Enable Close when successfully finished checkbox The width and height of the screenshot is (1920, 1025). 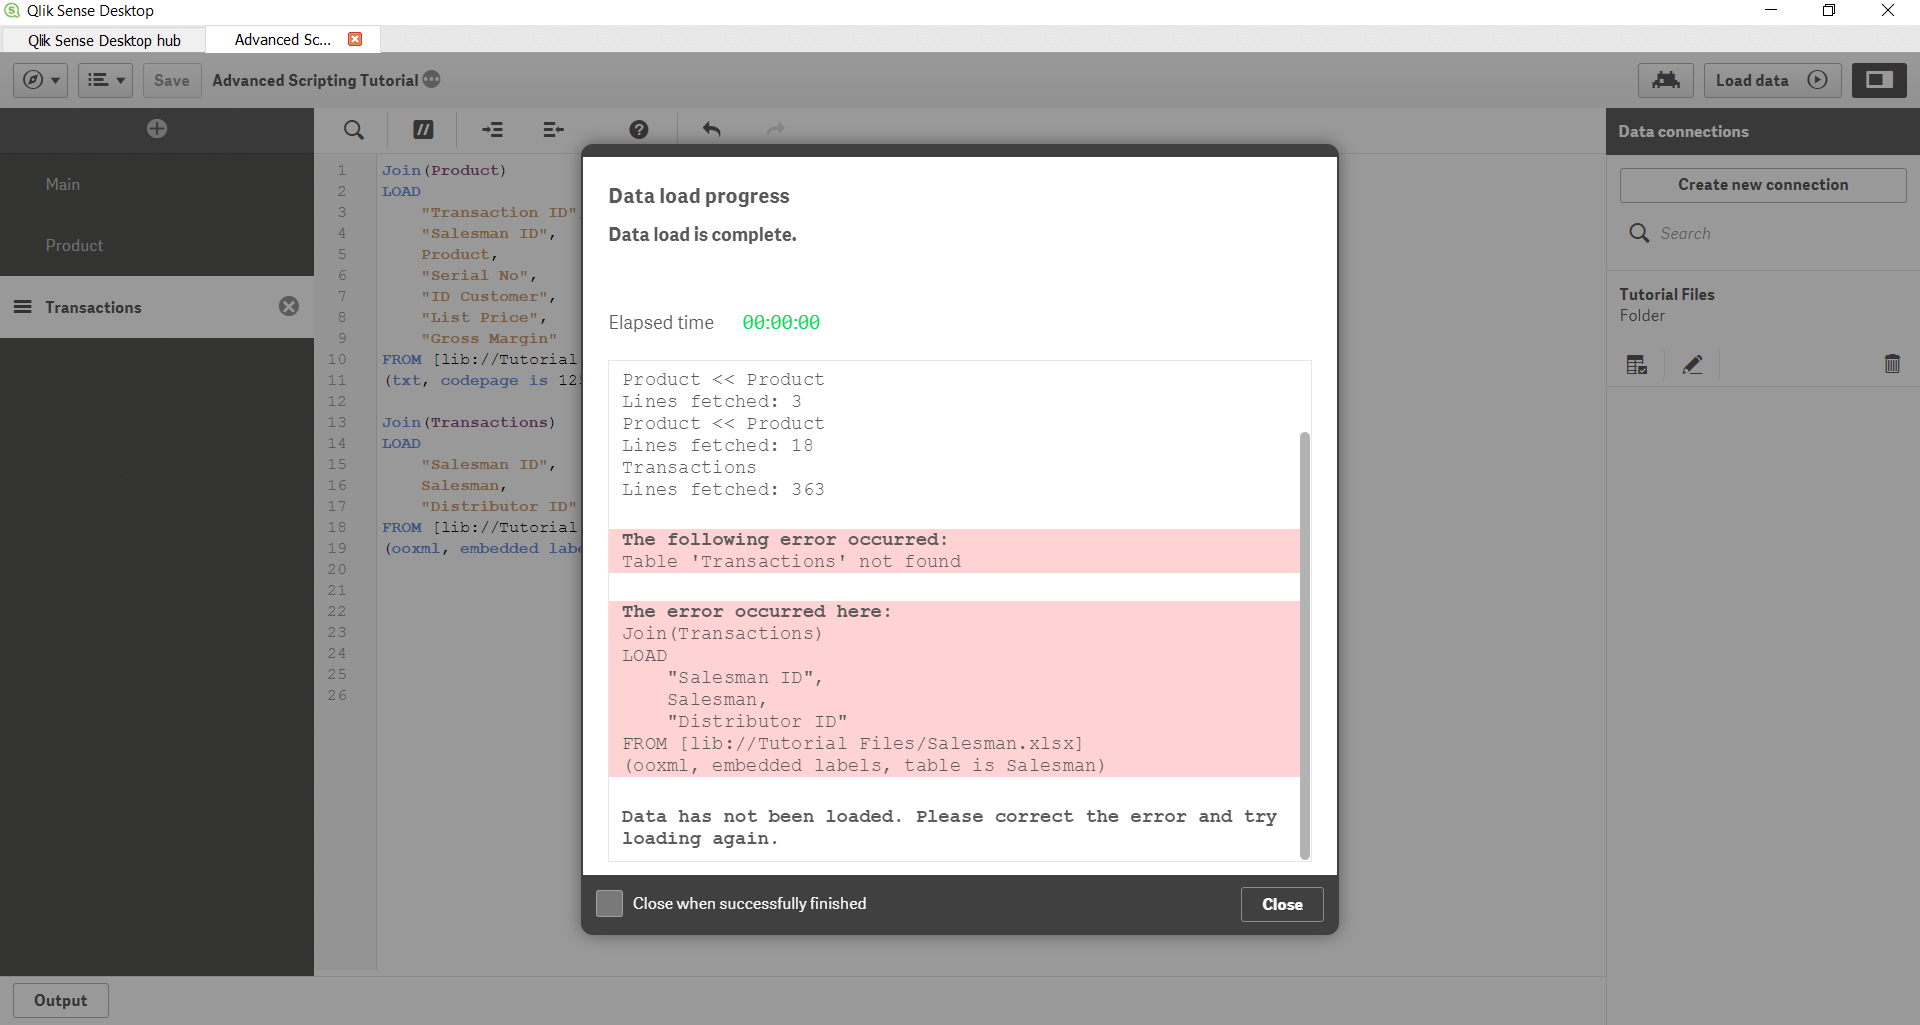609,904
